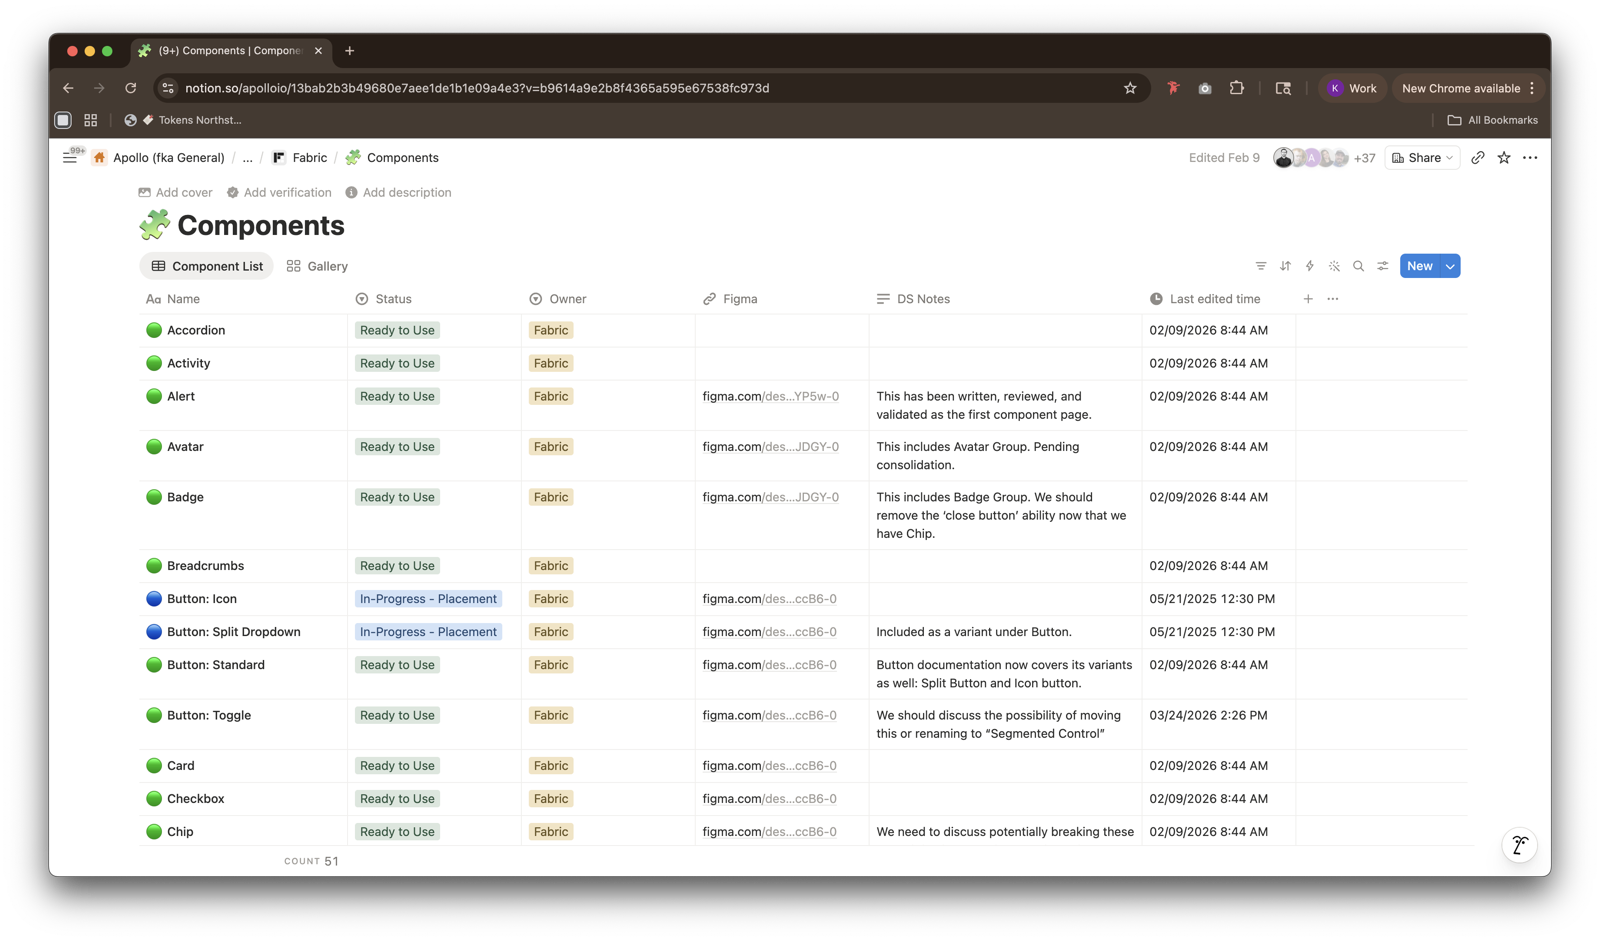The height and width of the screenshot is (941, 1600).
Task: Switch to Gallery view tab
Action: [317, 266]
